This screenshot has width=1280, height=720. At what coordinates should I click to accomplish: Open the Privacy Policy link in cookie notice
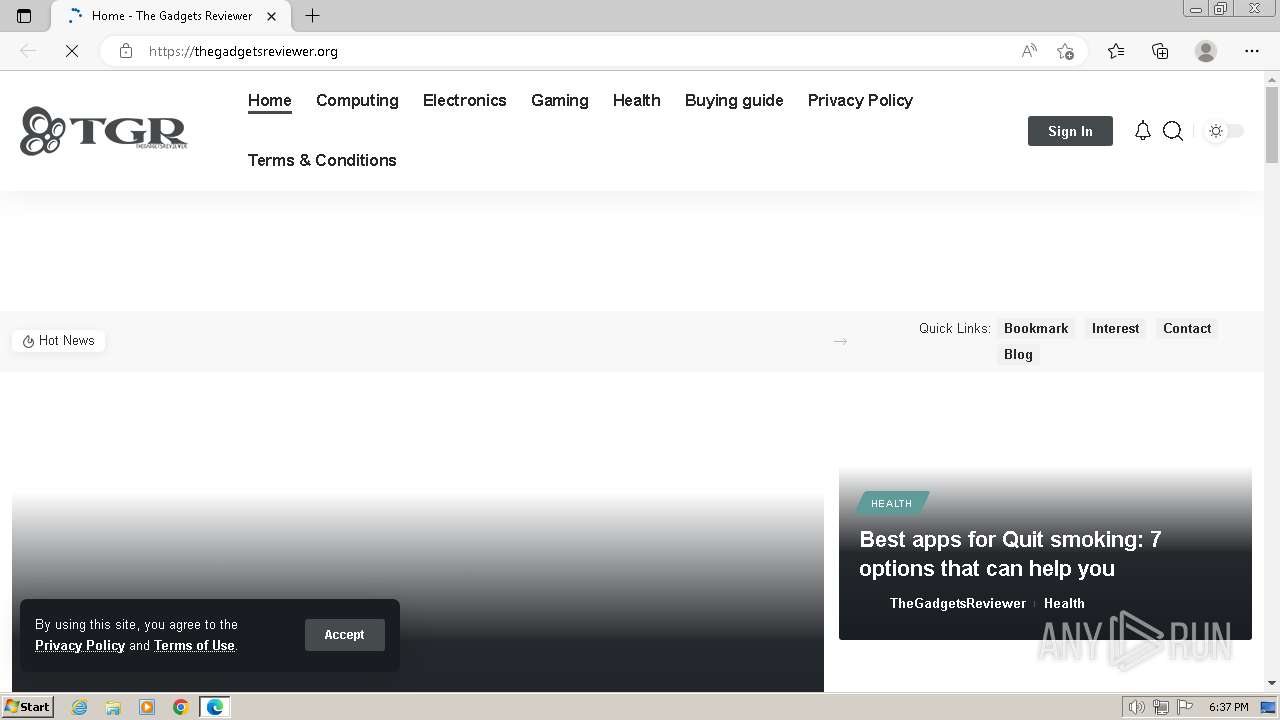(80, 645)
